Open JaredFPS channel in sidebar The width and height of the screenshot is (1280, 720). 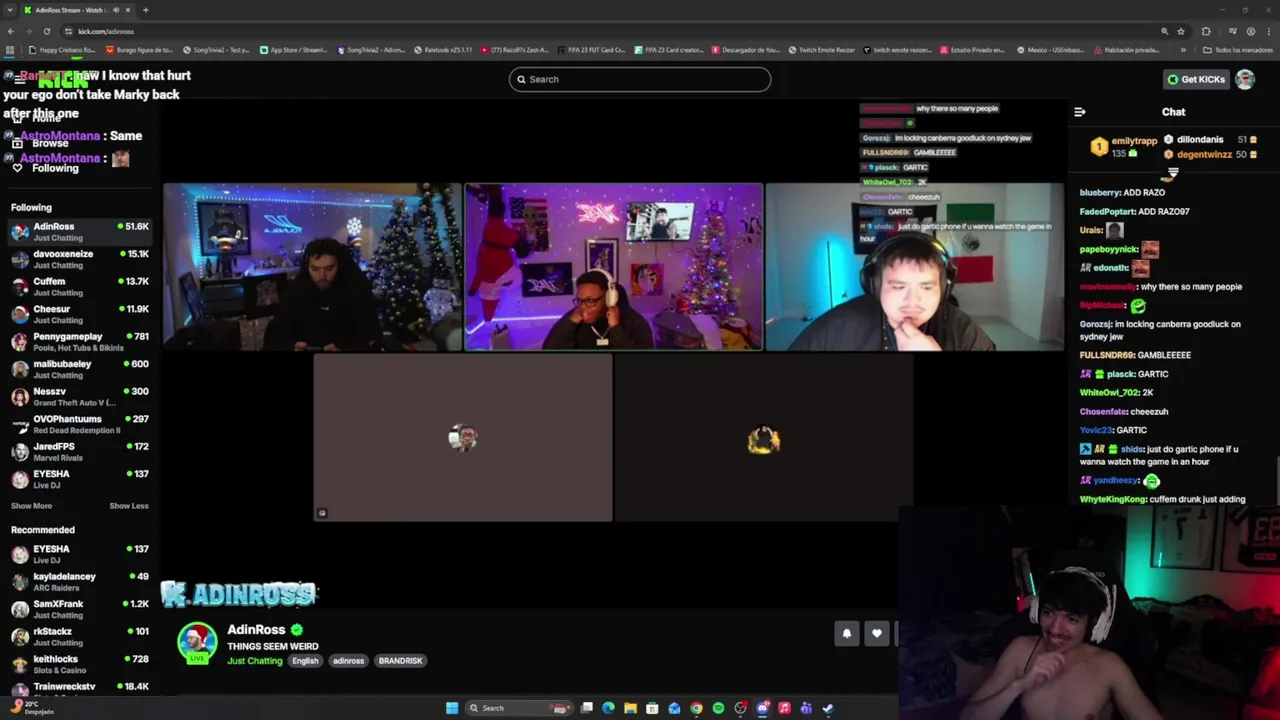pyautogui.click(x=80, y=452)
